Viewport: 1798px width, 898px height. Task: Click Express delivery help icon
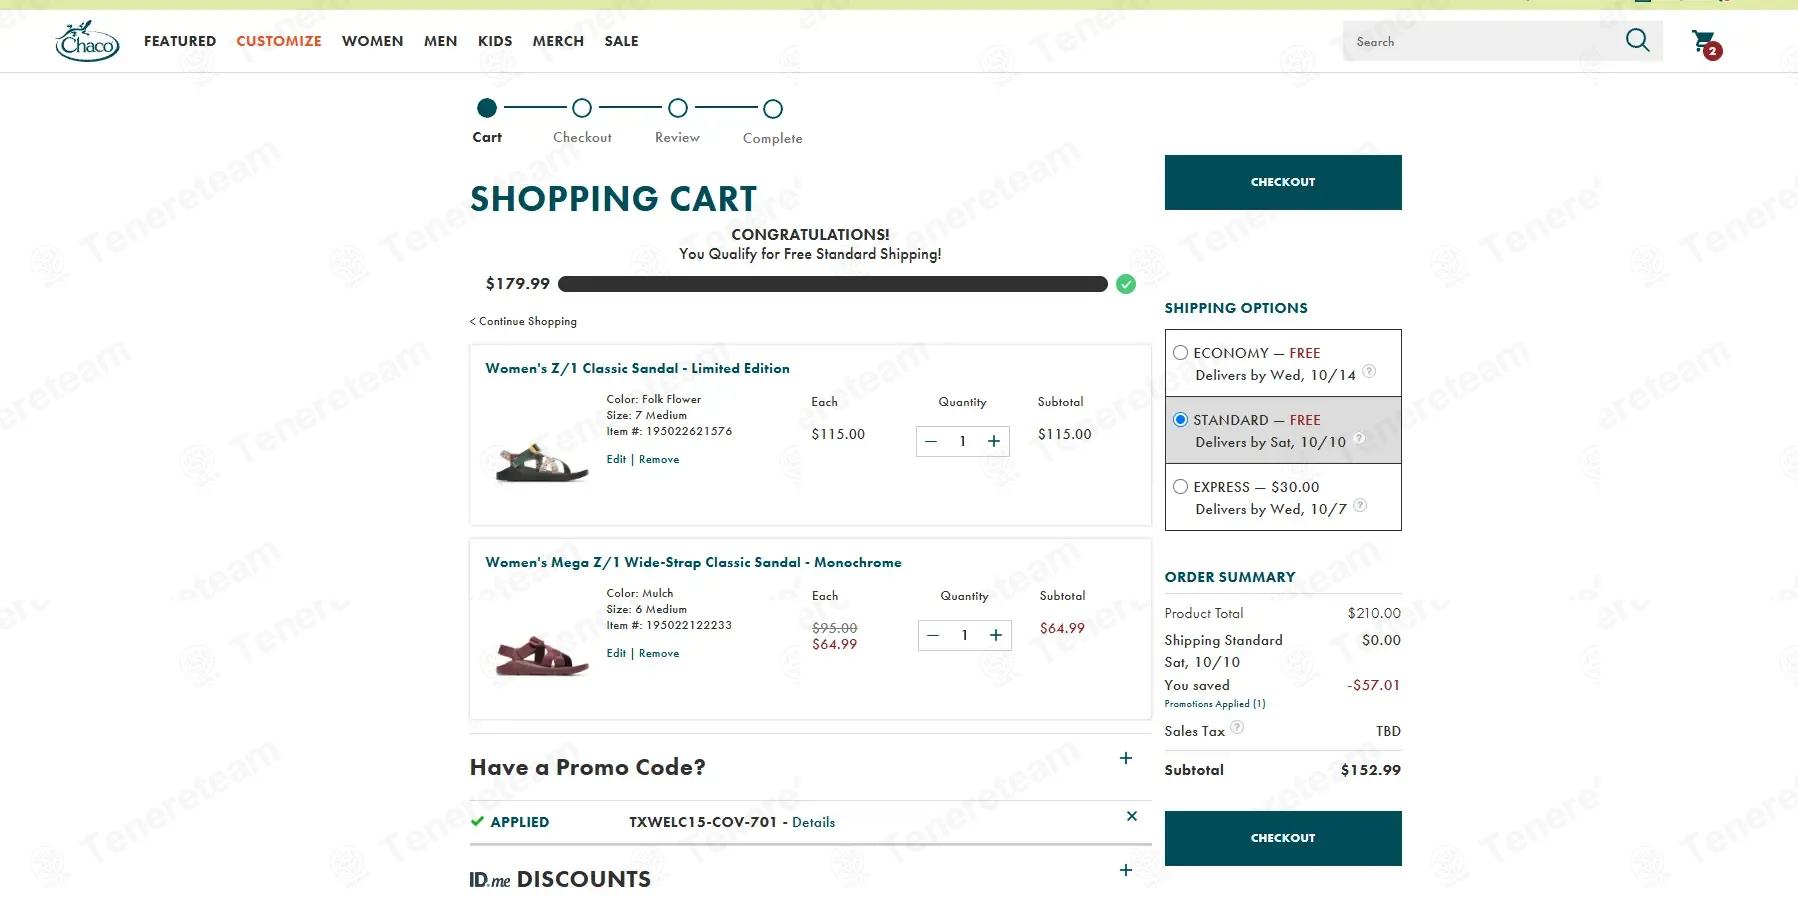[x=1360, y=505]
